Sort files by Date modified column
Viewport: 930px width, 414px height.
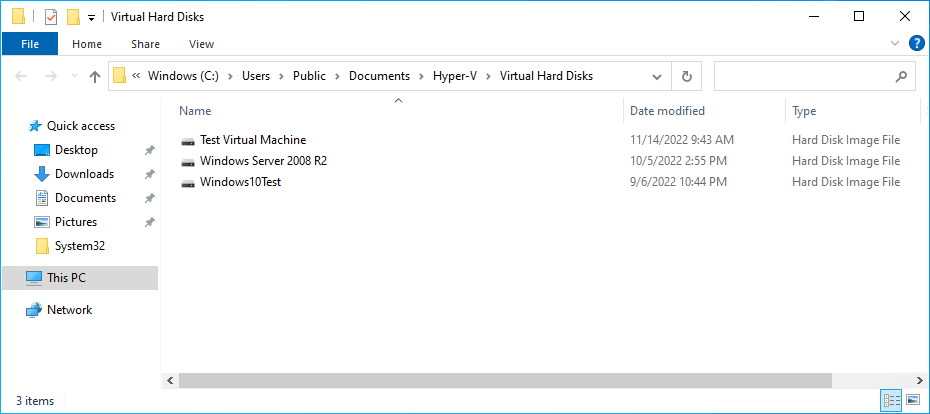(667, 111)
